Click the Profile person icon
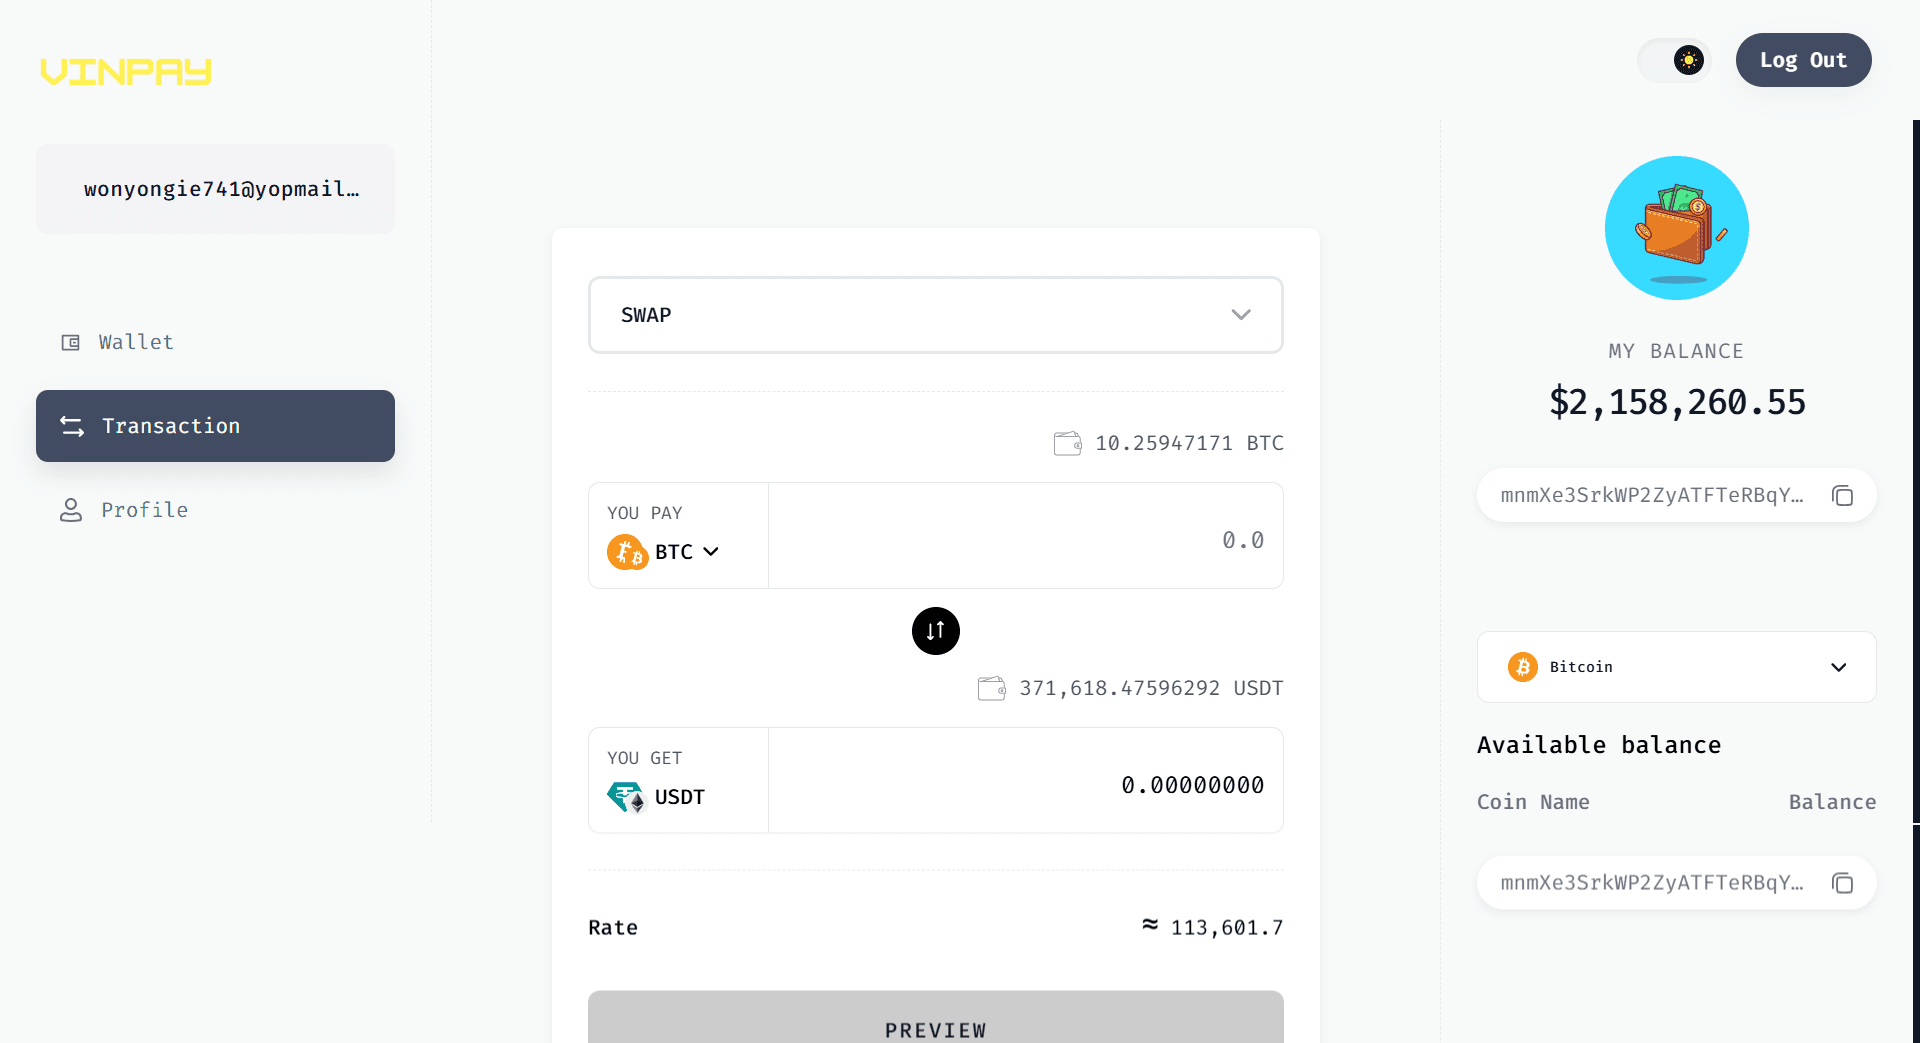Screen dimensions: 1920x1043 tap(70, 510)
